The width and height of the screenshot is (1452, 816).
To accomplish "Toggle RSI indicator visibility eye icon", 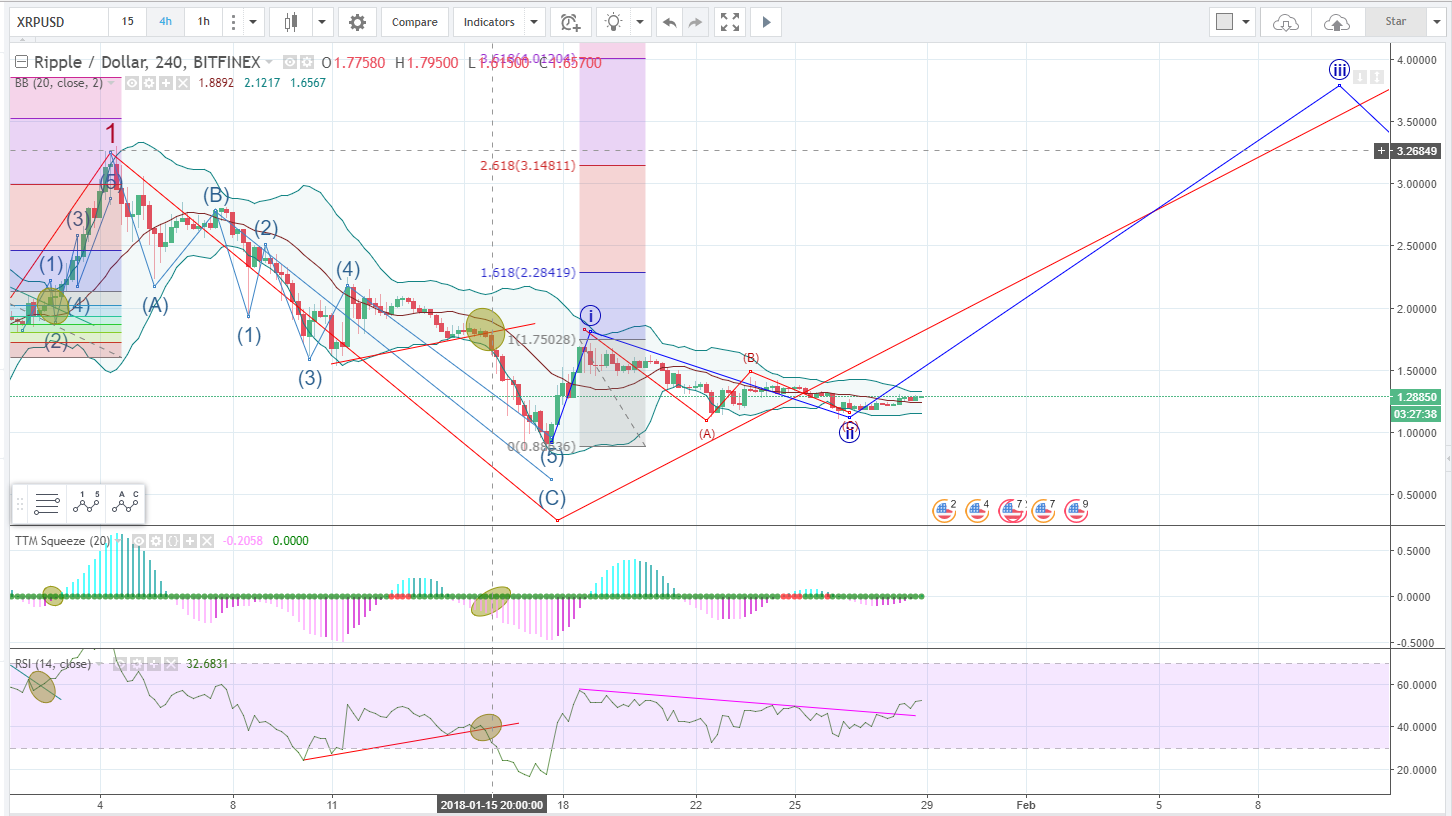I will tap(120, 664).
